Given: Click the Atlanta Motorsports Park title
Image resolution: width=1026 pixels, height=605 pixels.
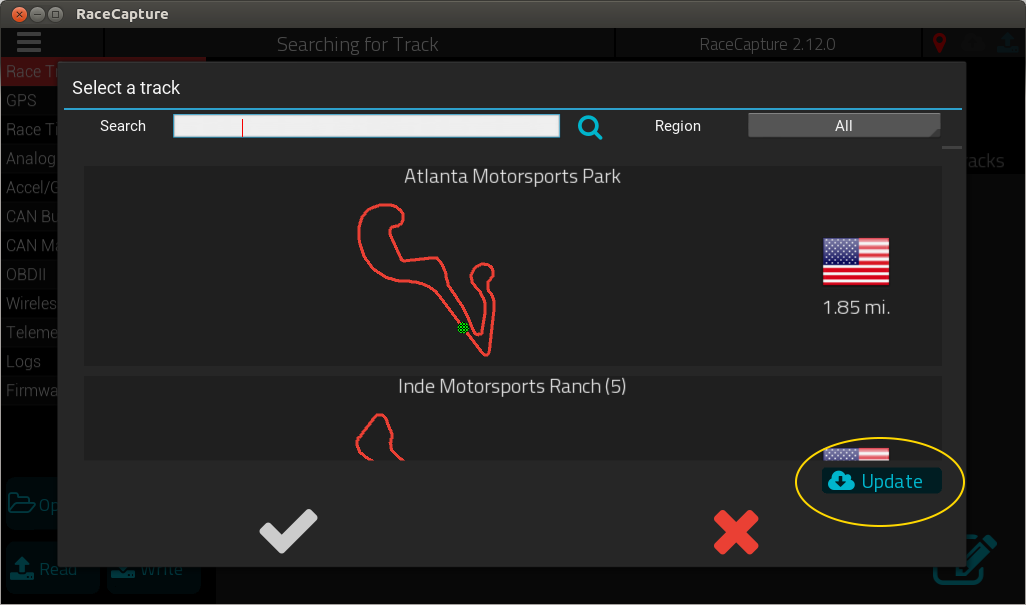Looking at the screenshot, I should (512, 177).
